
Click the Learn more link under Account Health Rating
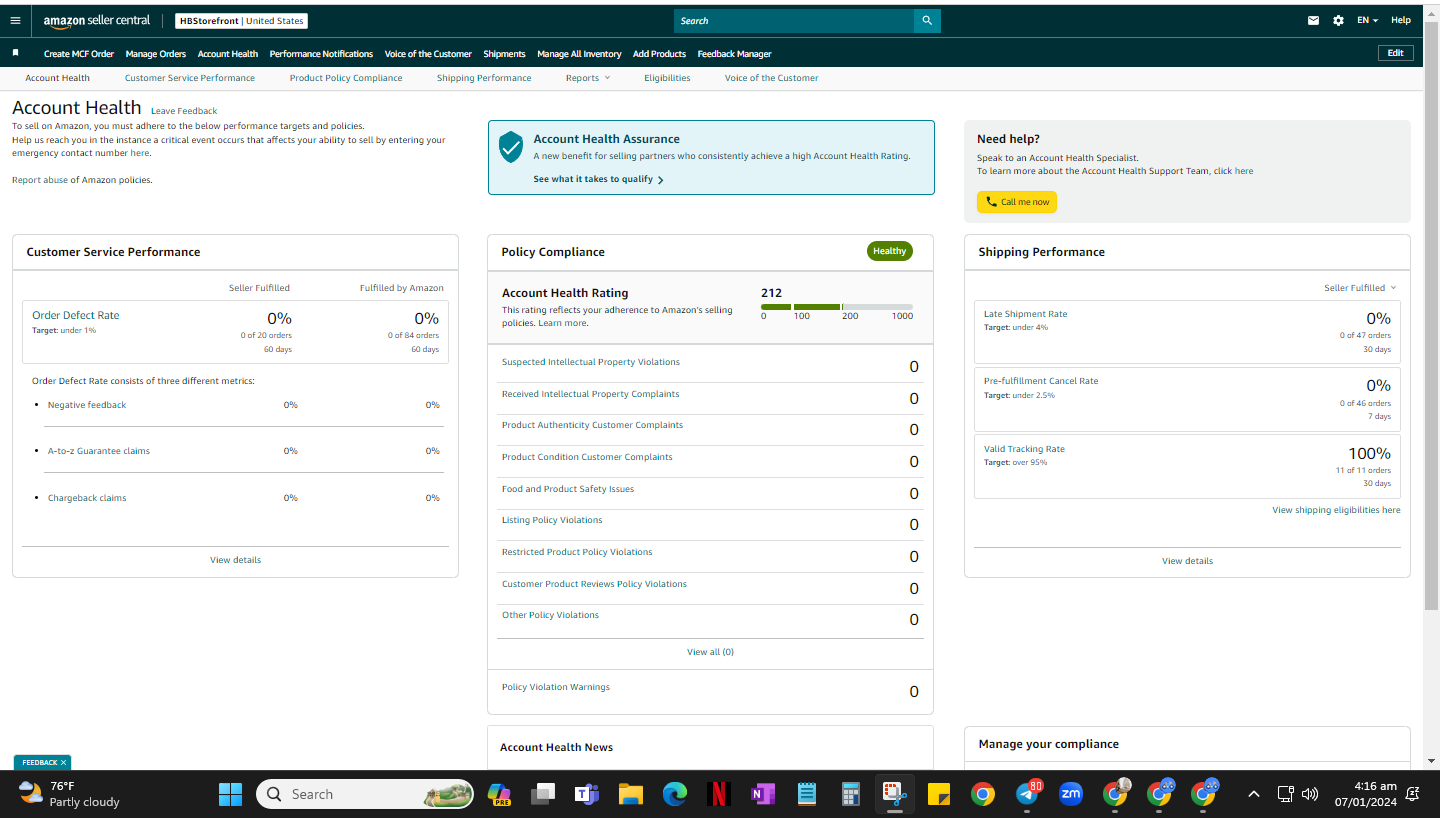(562, 323)
